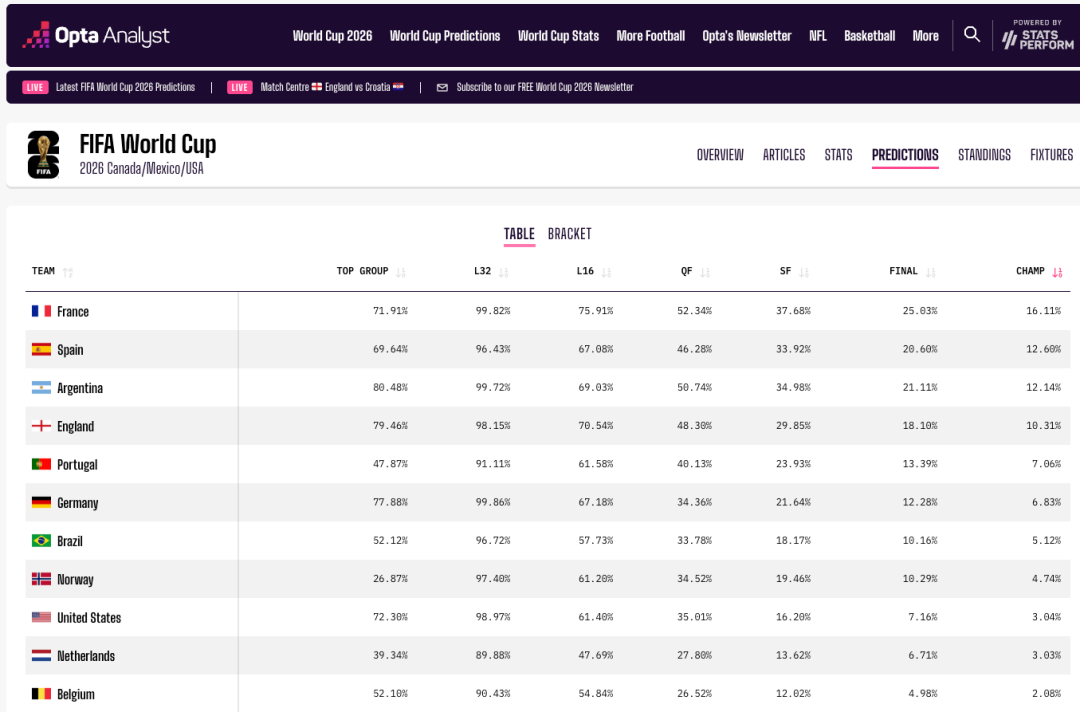Click the Netherlands flag icon
Image resolution: width=1080 pixels, height=712 pixels.
[x=41, y=656]
